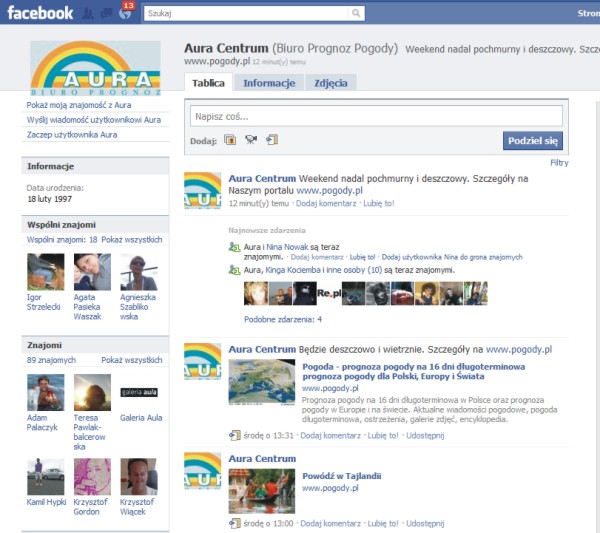Share the 13:31 post via Udostępnij
The height and width of the screenshot is (533, 600).
(425, 435)
